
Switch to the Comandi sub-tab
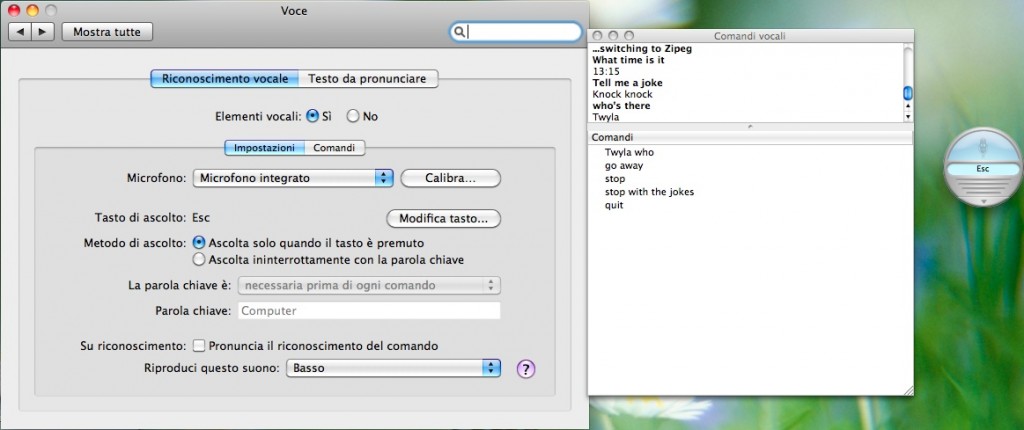coord(334,148)
